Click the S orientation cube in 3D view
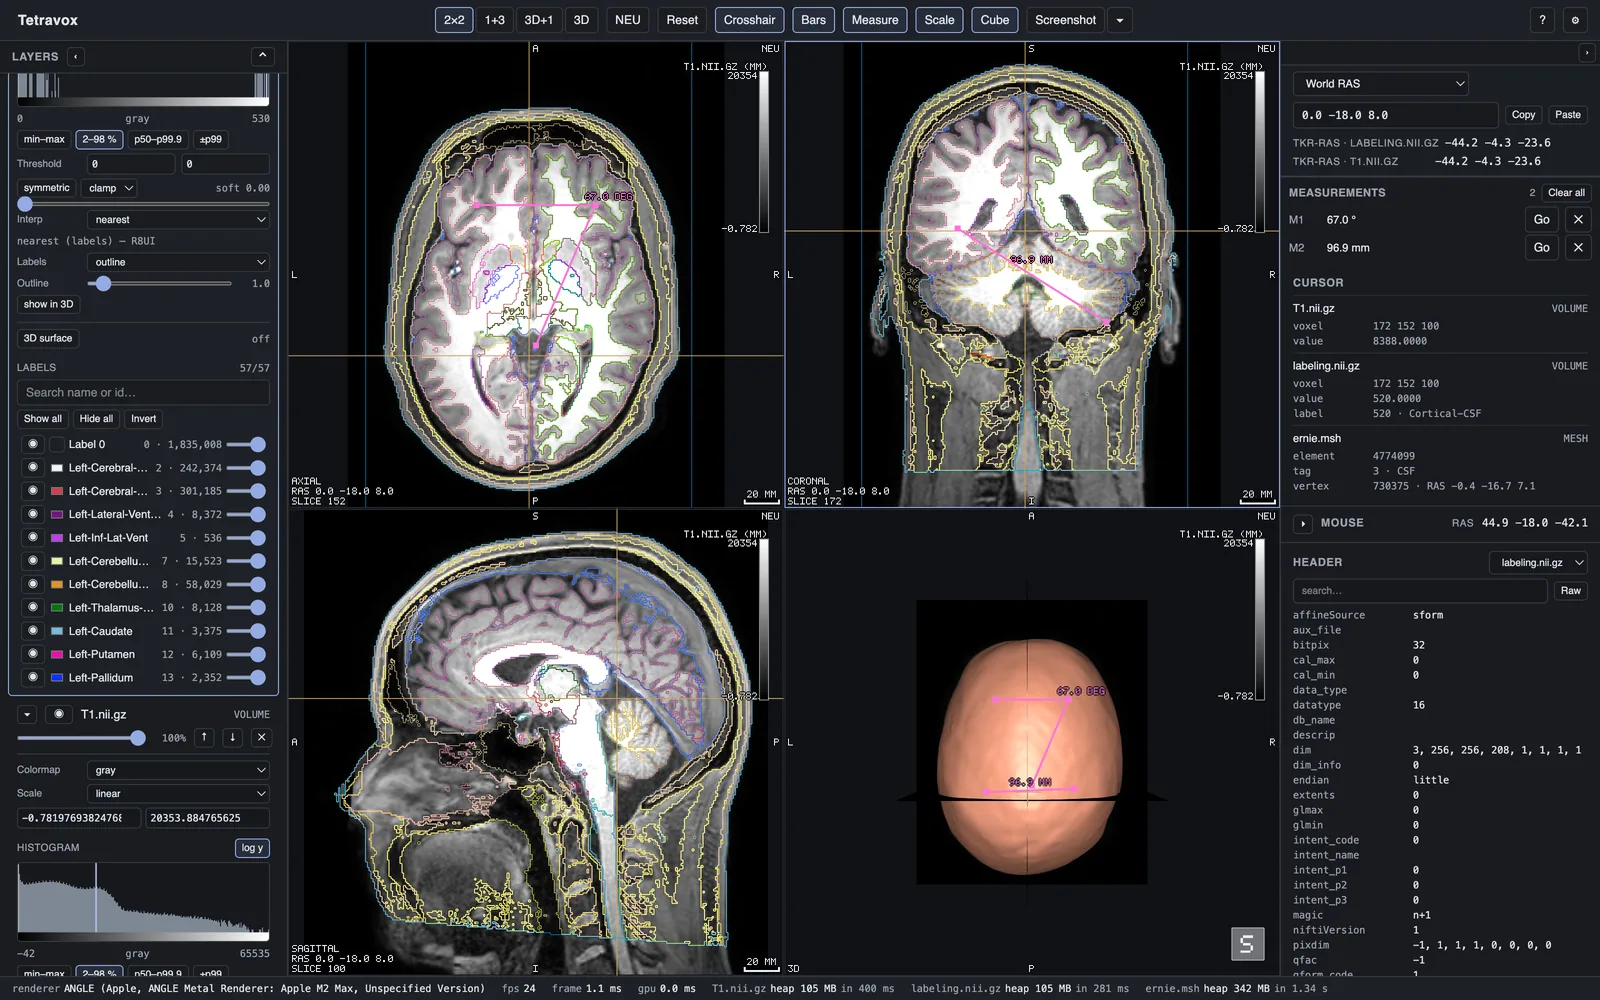The width and height of the screenshot is (1600, 1000). [1246, 944]
